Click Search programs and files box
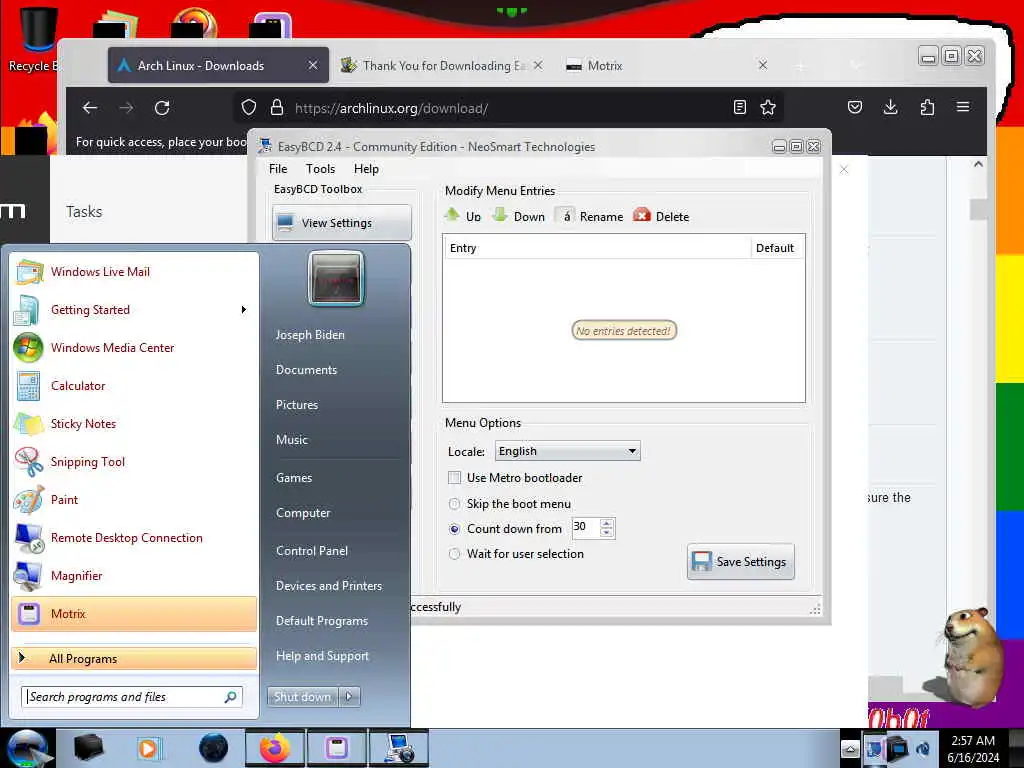The image size is (1024, 768). [132, 697]
